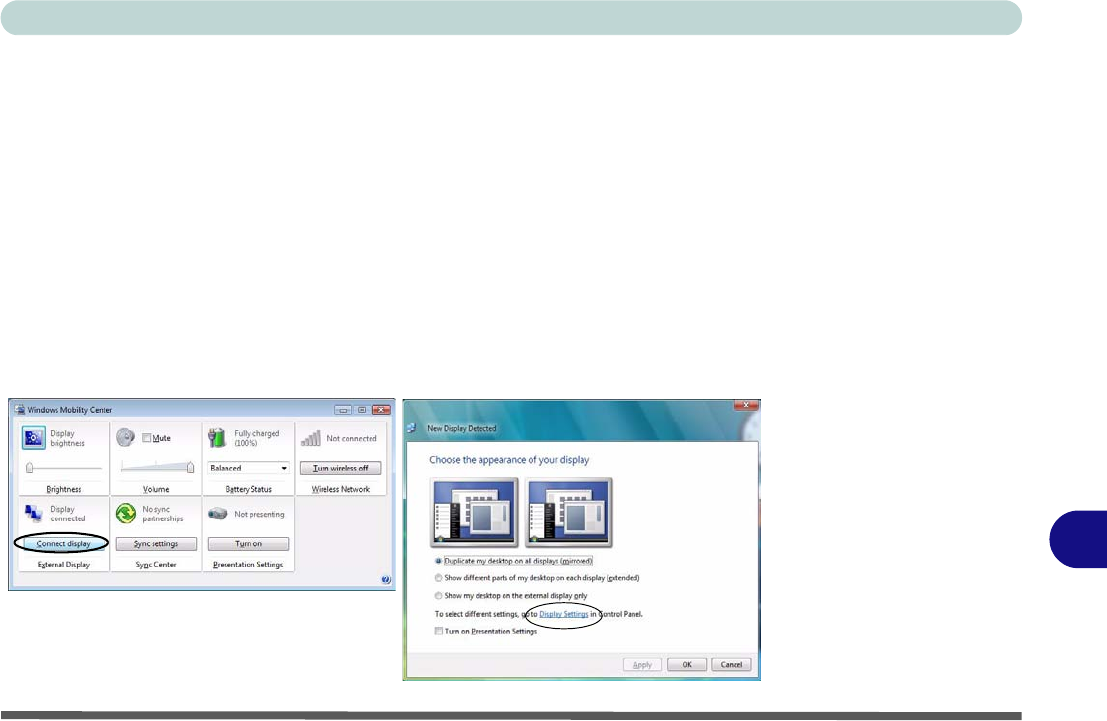Click Turn on presentation button
Screen dimensions: 1107x721
[249, 544]
